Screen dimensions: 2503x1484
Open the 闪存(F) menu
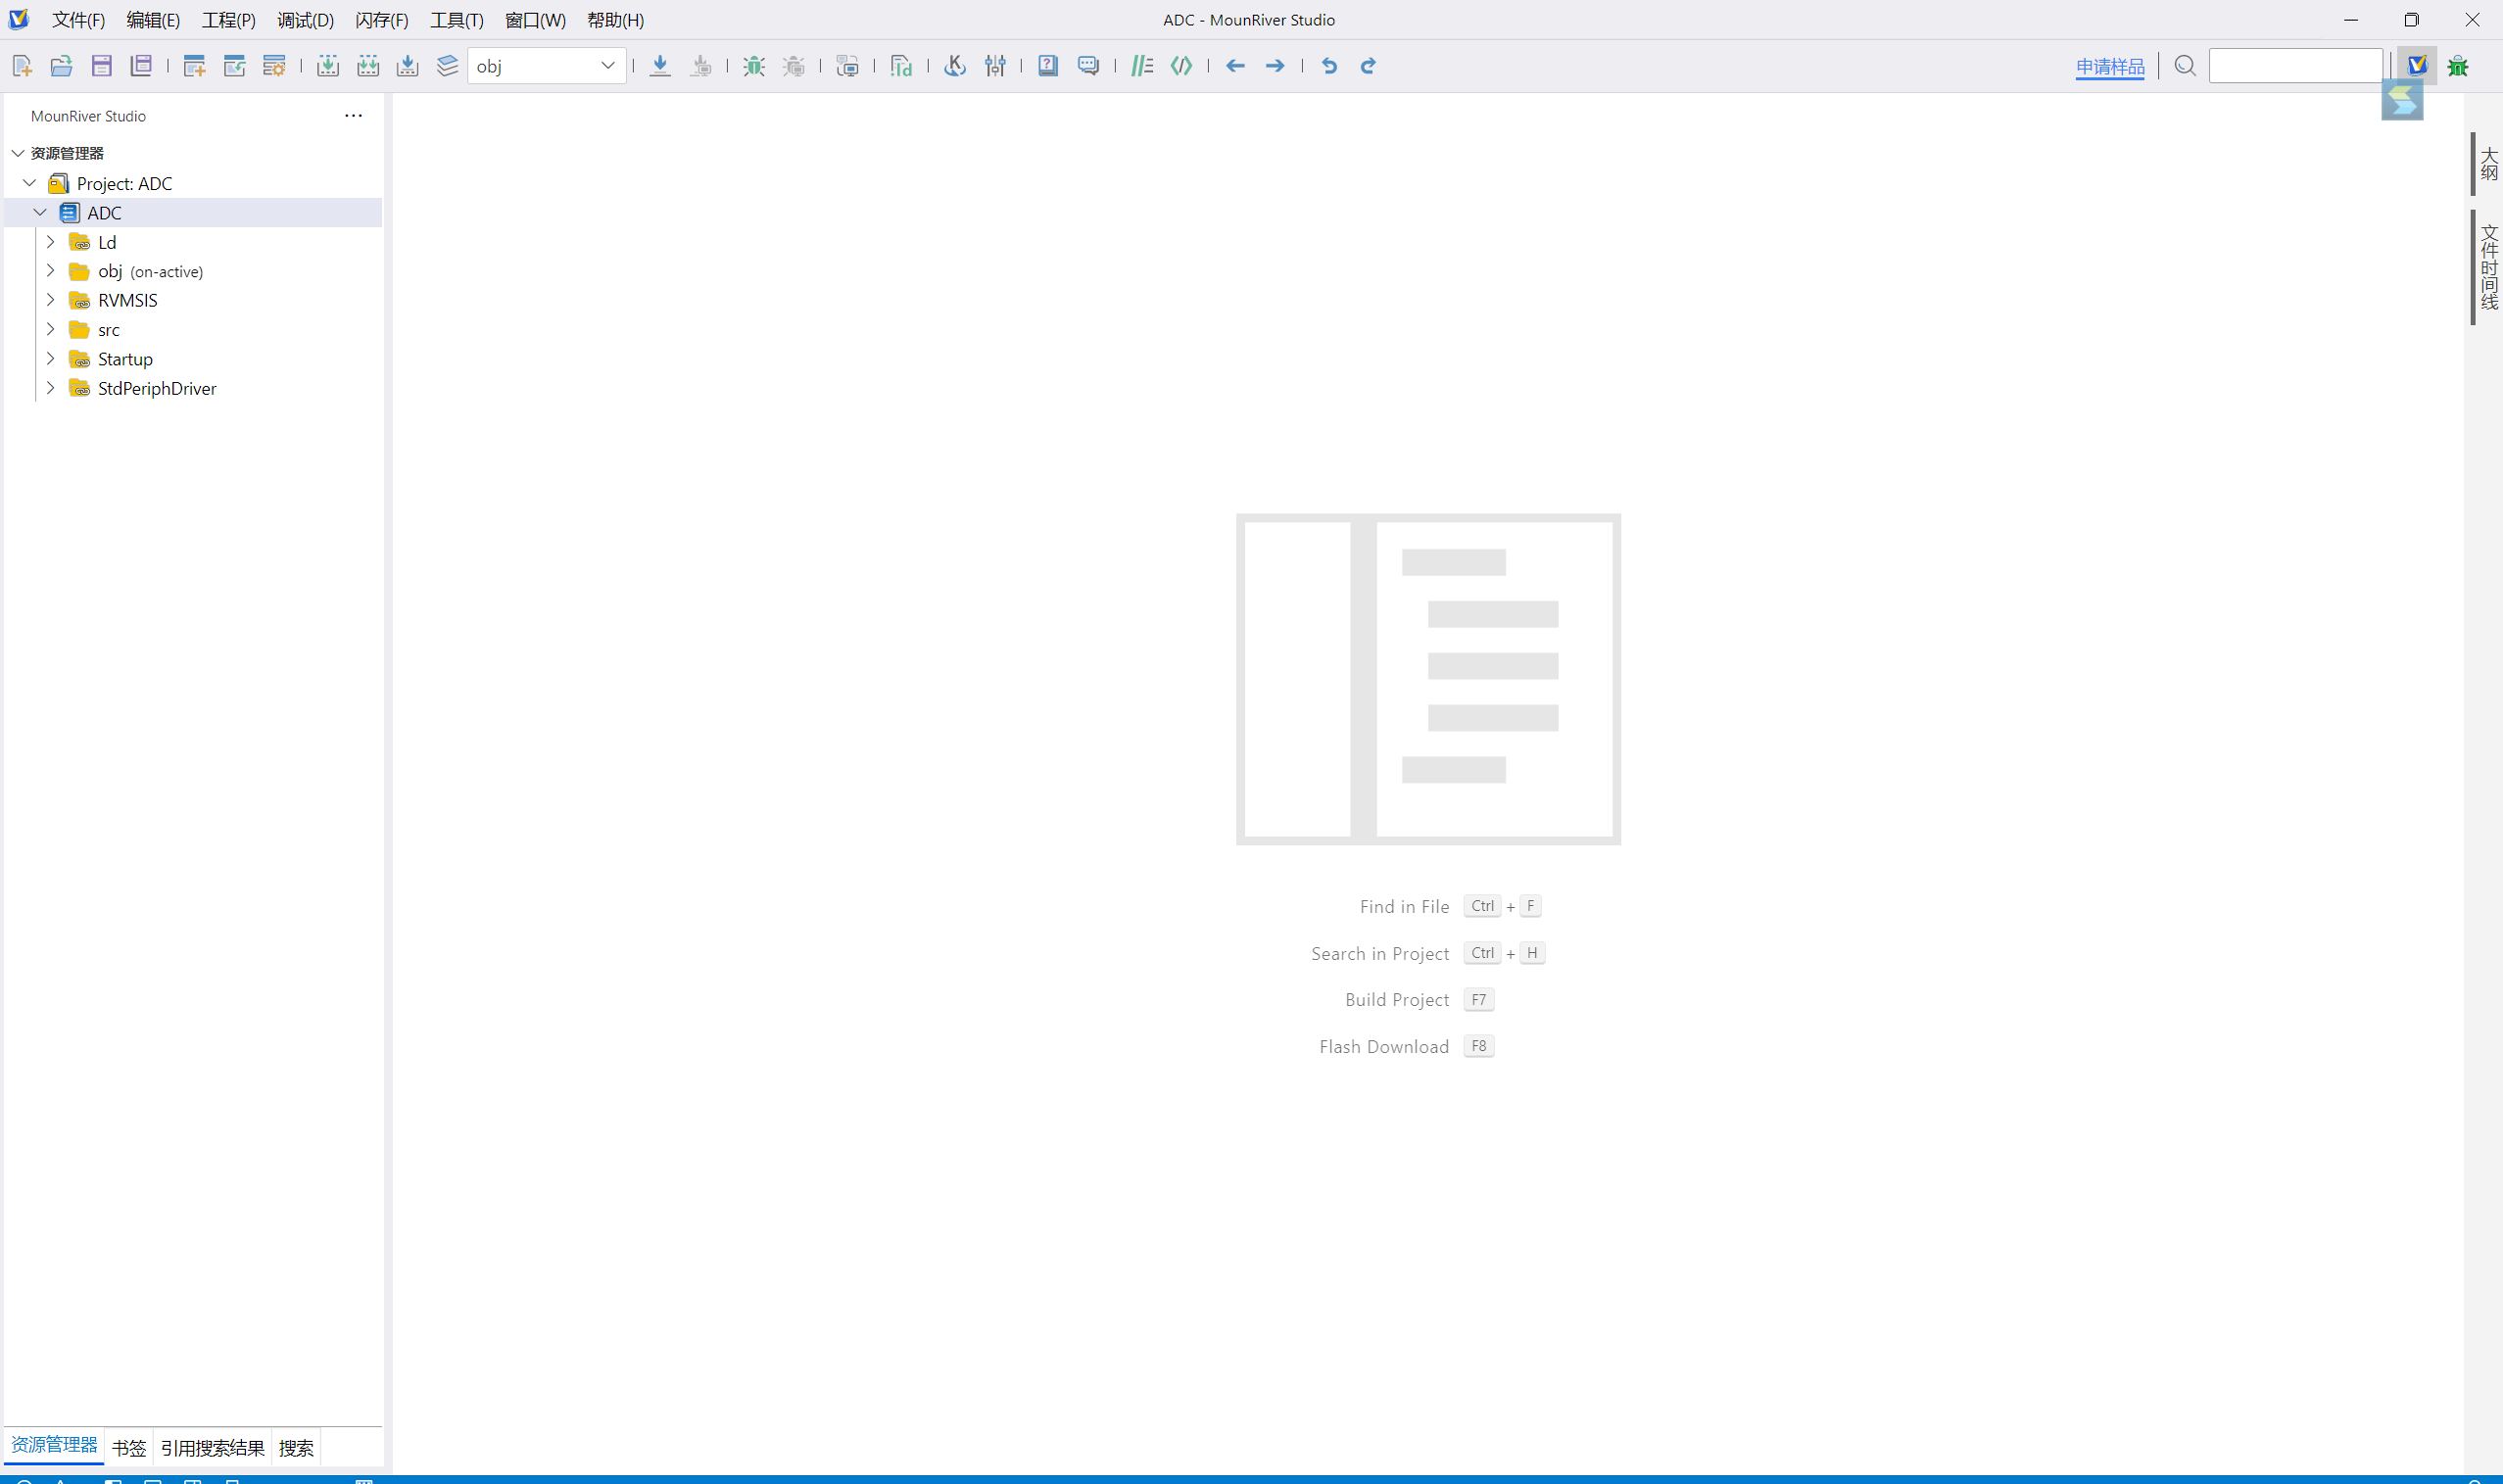pos(381,20)
